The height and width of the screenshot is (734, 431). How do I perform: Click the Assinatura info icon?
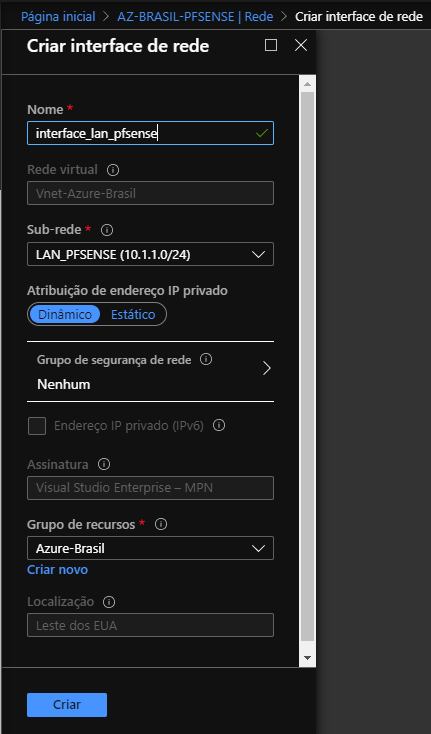(104, 464)
